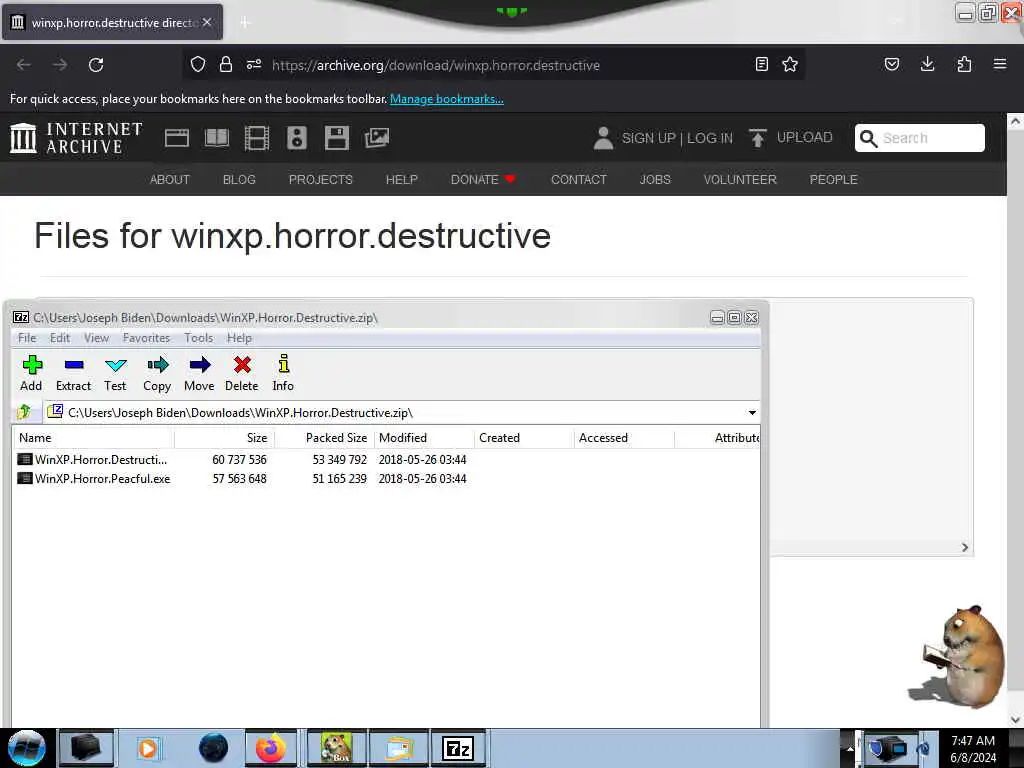The width and height of the screenshot is (1024, 768).
Task: Open the Video film icon
Action: [257, 138]
